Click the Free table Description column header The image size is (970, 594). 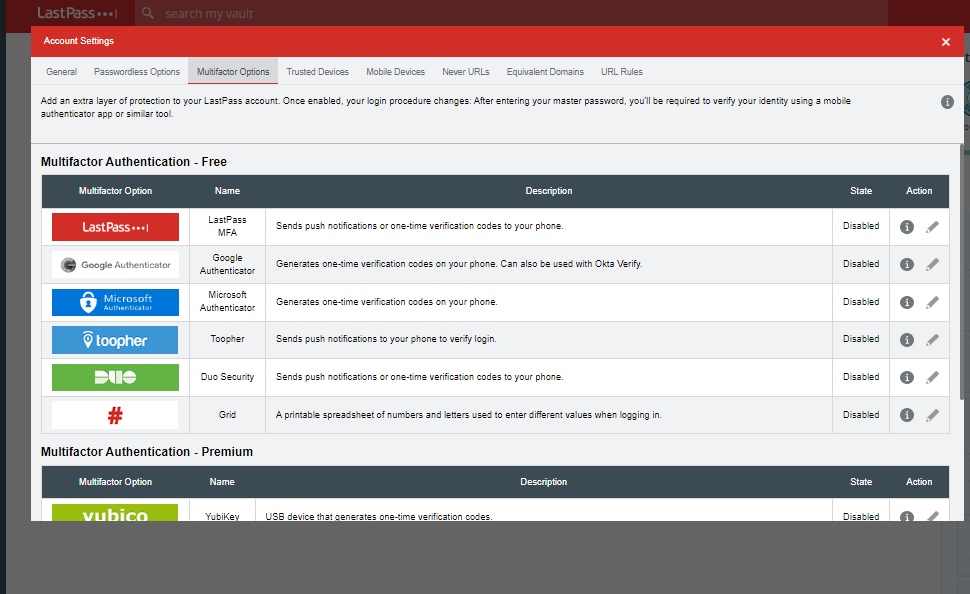(x=549, y=191)
